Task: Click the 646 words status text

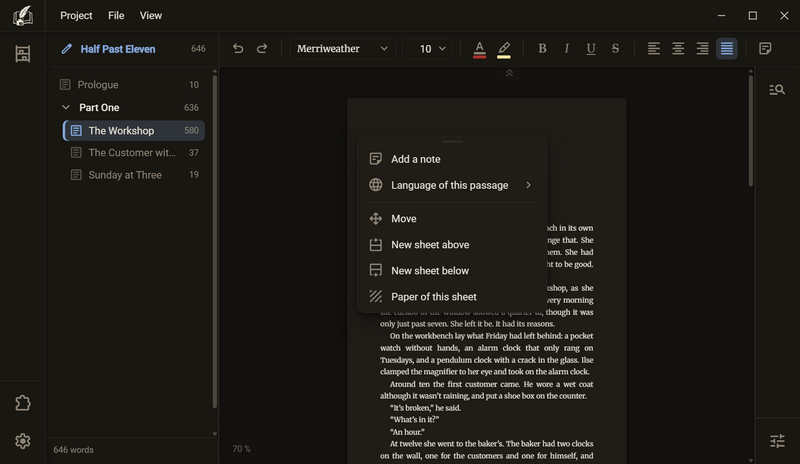Action: pos(73,450)
